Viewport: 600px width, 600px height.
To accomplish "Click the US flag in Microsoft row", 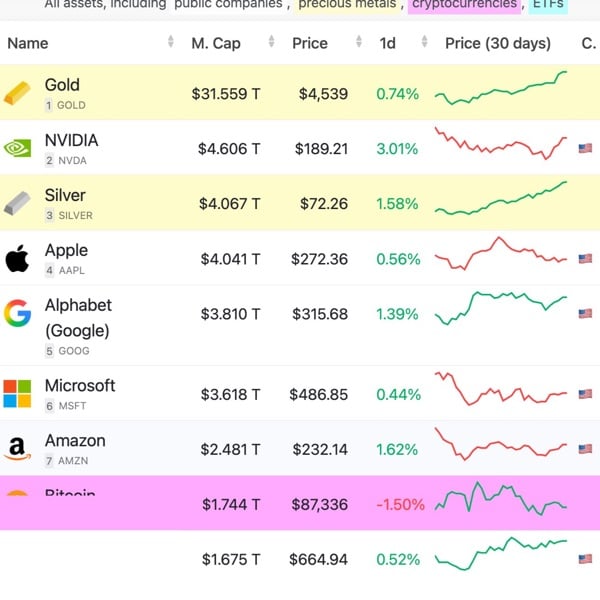I will (x=585, y=394).
